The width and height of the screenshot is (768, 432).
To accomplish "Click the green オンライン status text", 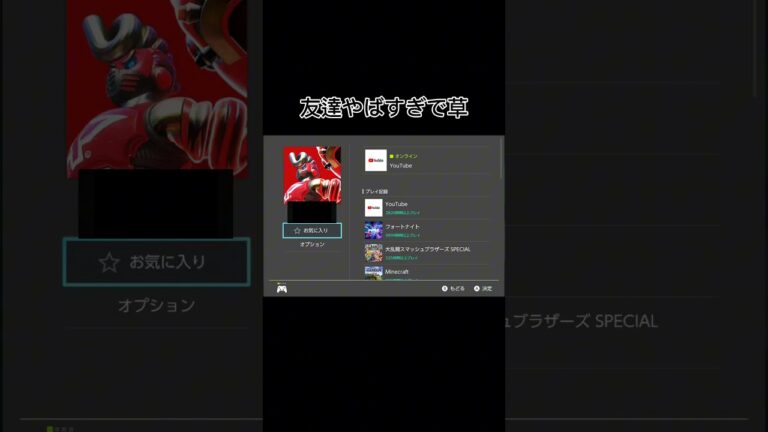I will point(406,156).
